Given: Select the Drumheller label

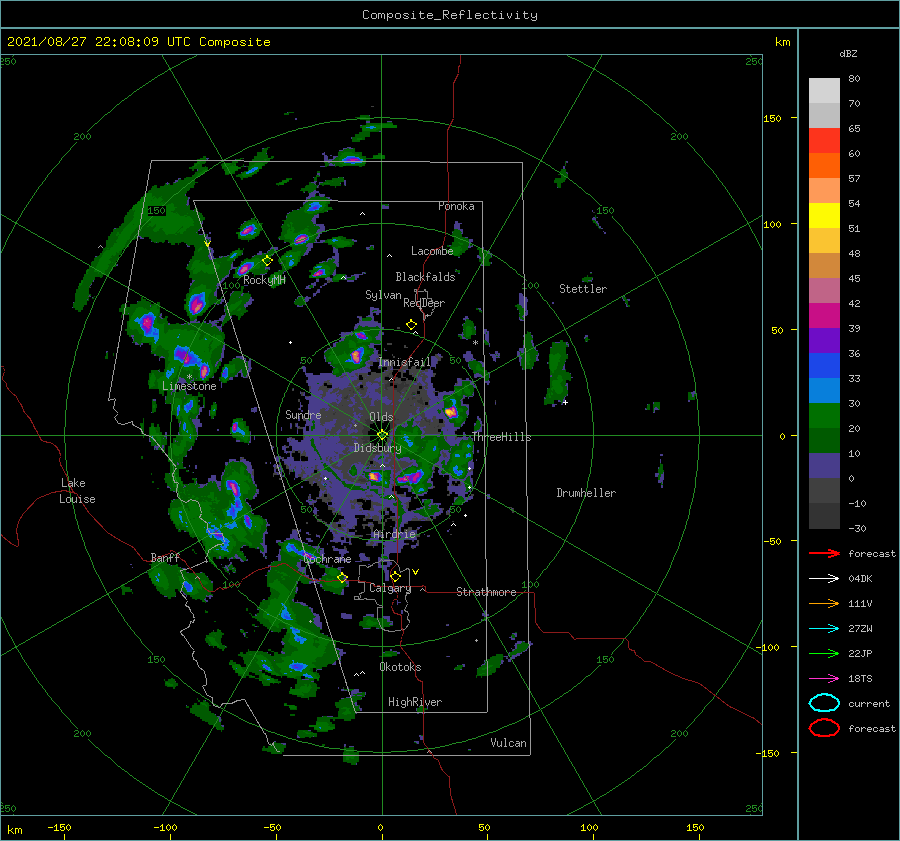Looking at the screenshot, I should point(586,493).
